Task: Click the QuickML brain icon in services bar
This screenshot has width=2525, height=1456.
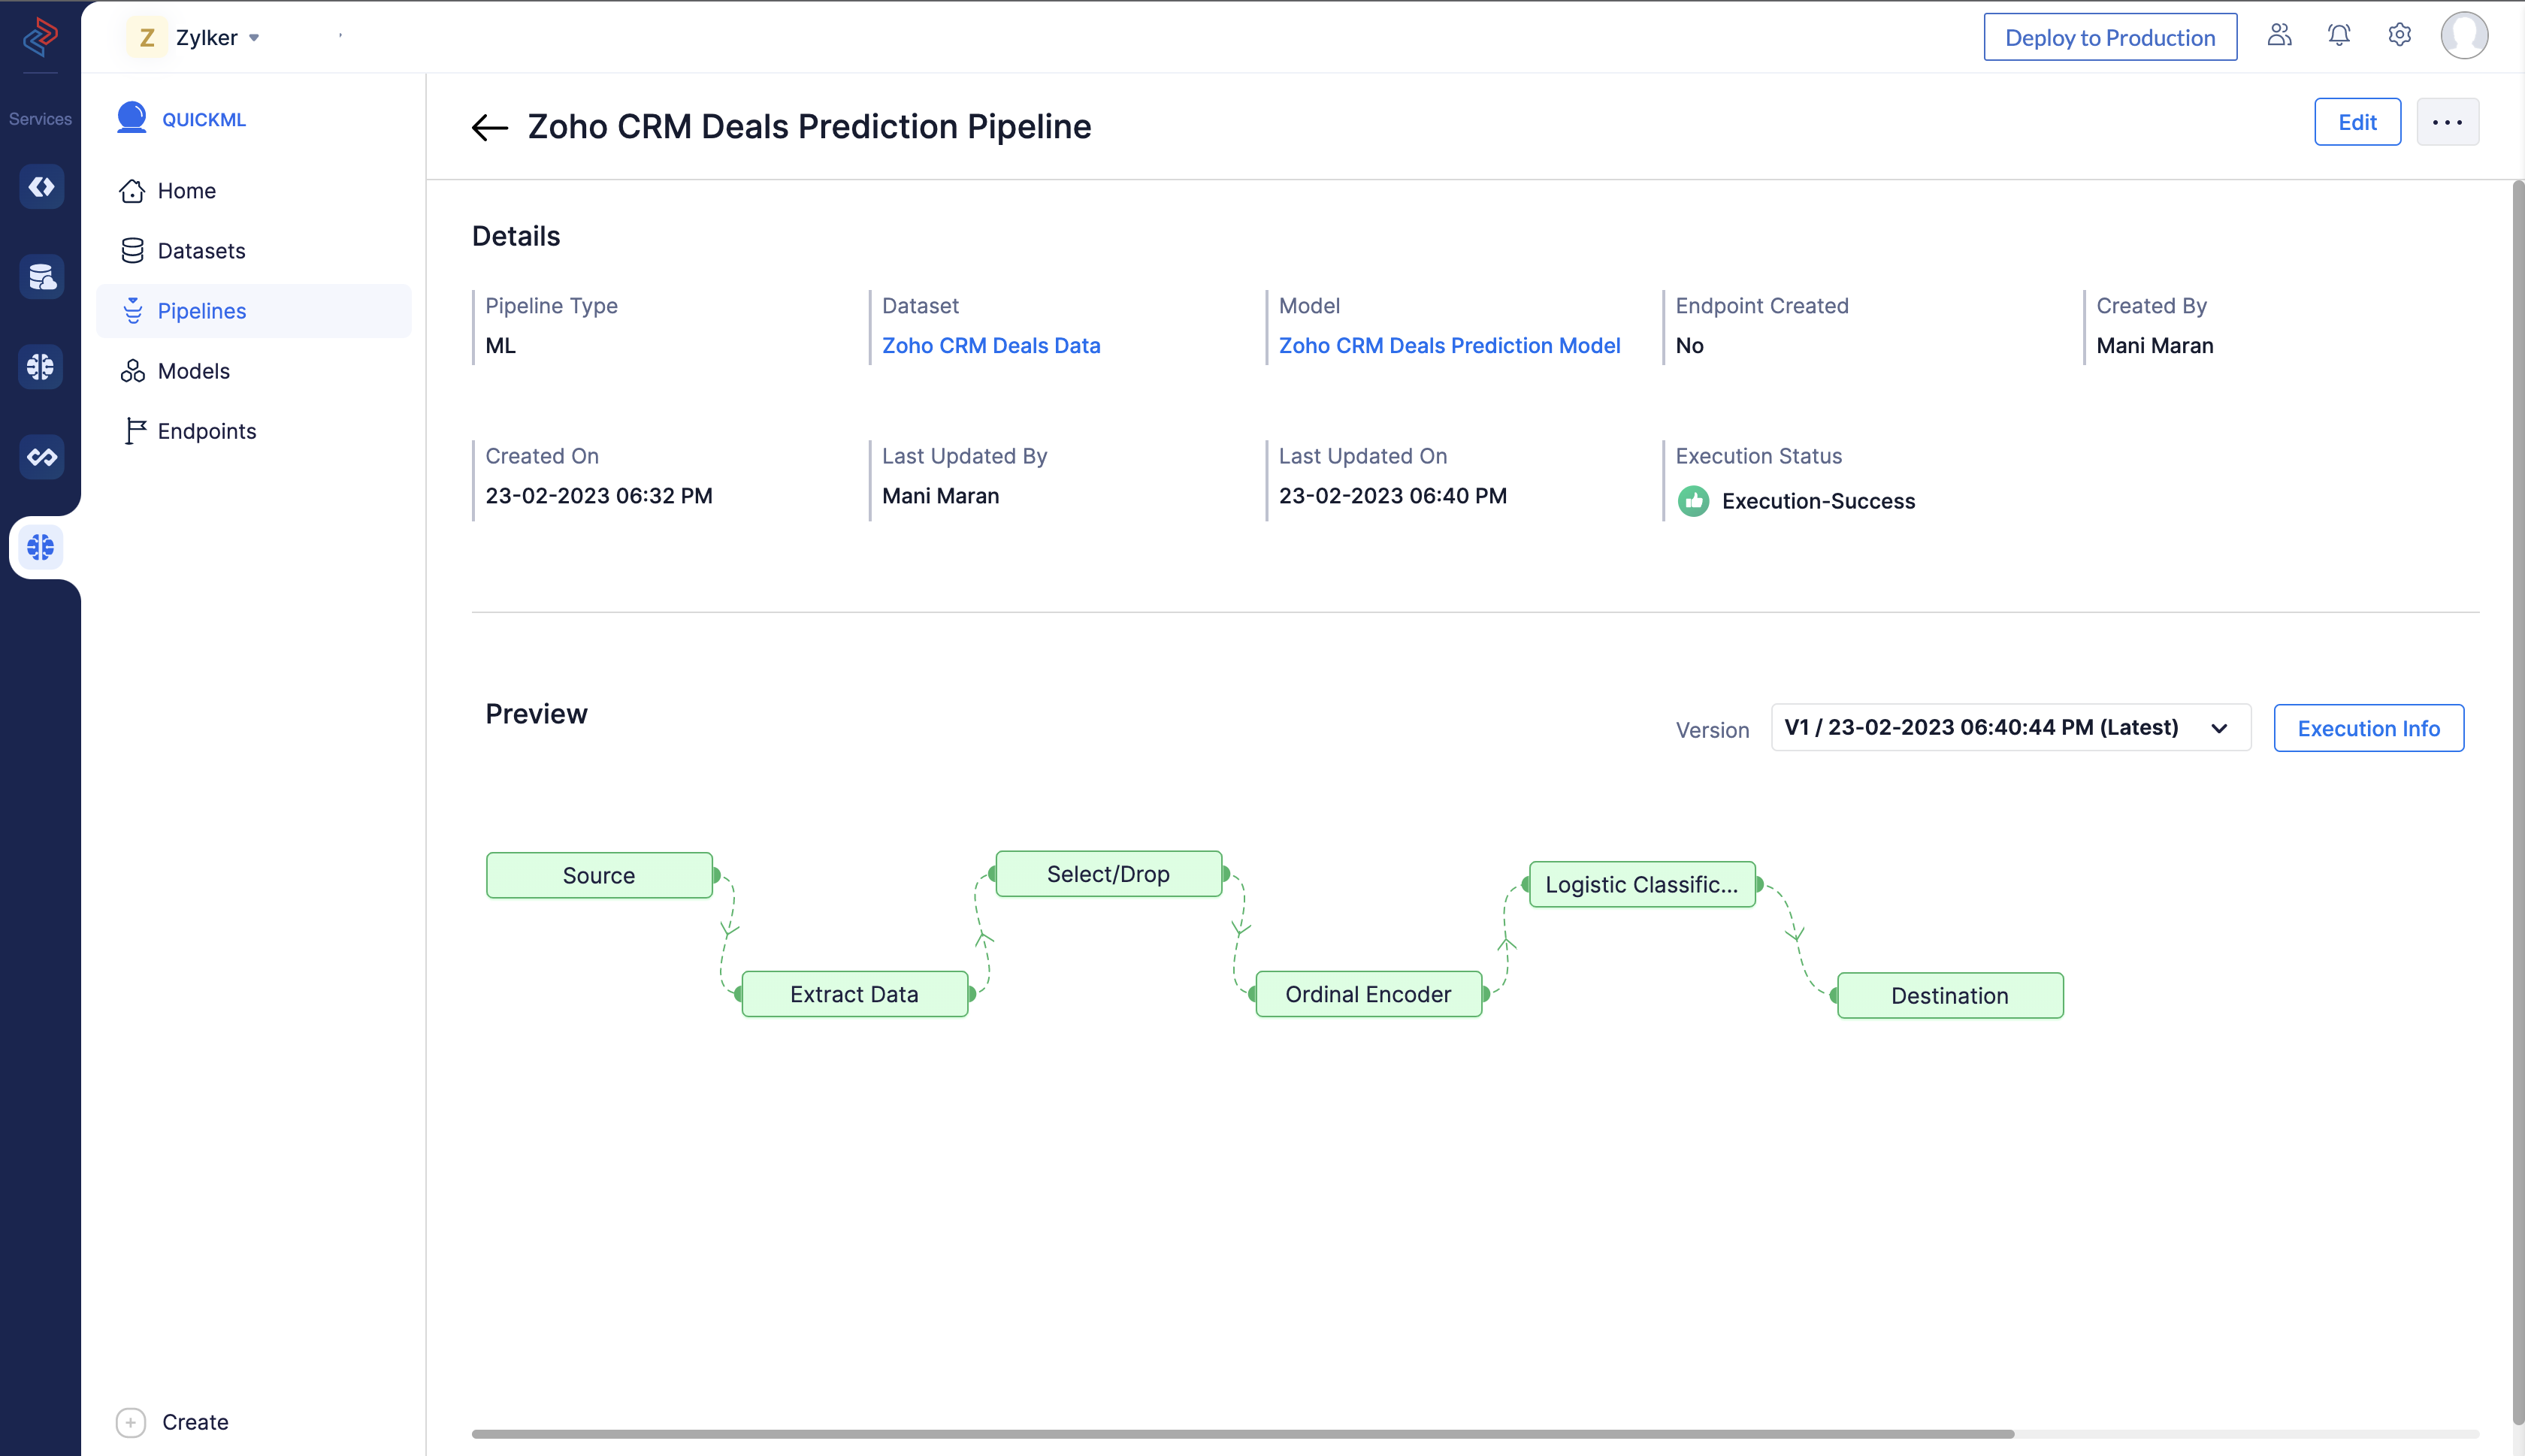Action: (41, 547)
